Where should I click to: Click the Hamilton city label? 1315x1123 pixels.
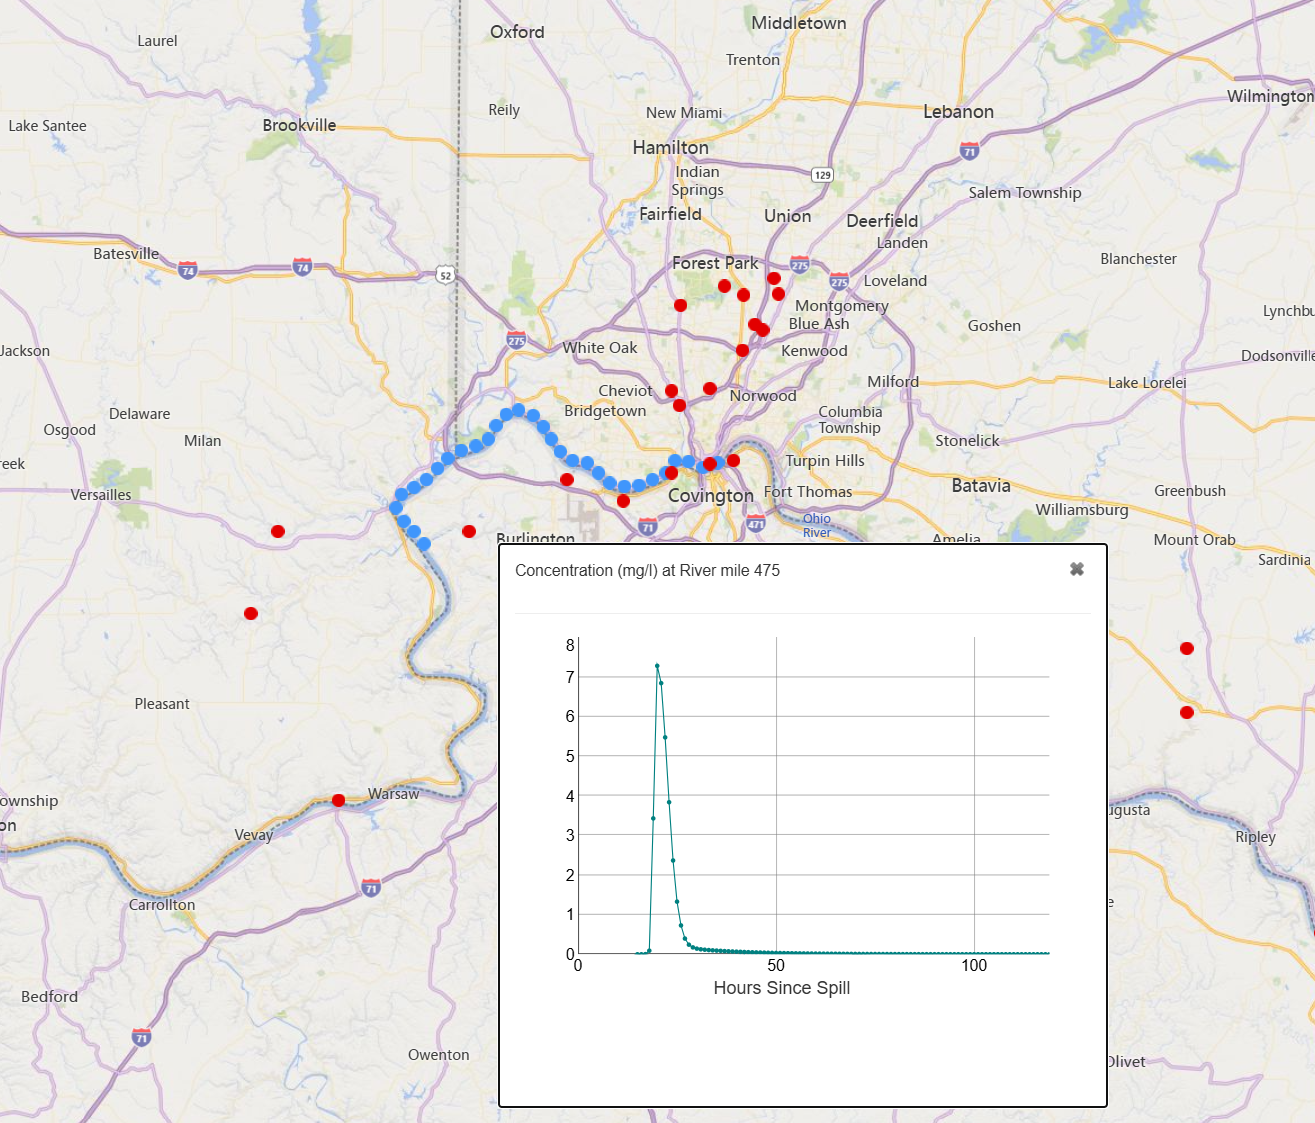tap(670, 147)
